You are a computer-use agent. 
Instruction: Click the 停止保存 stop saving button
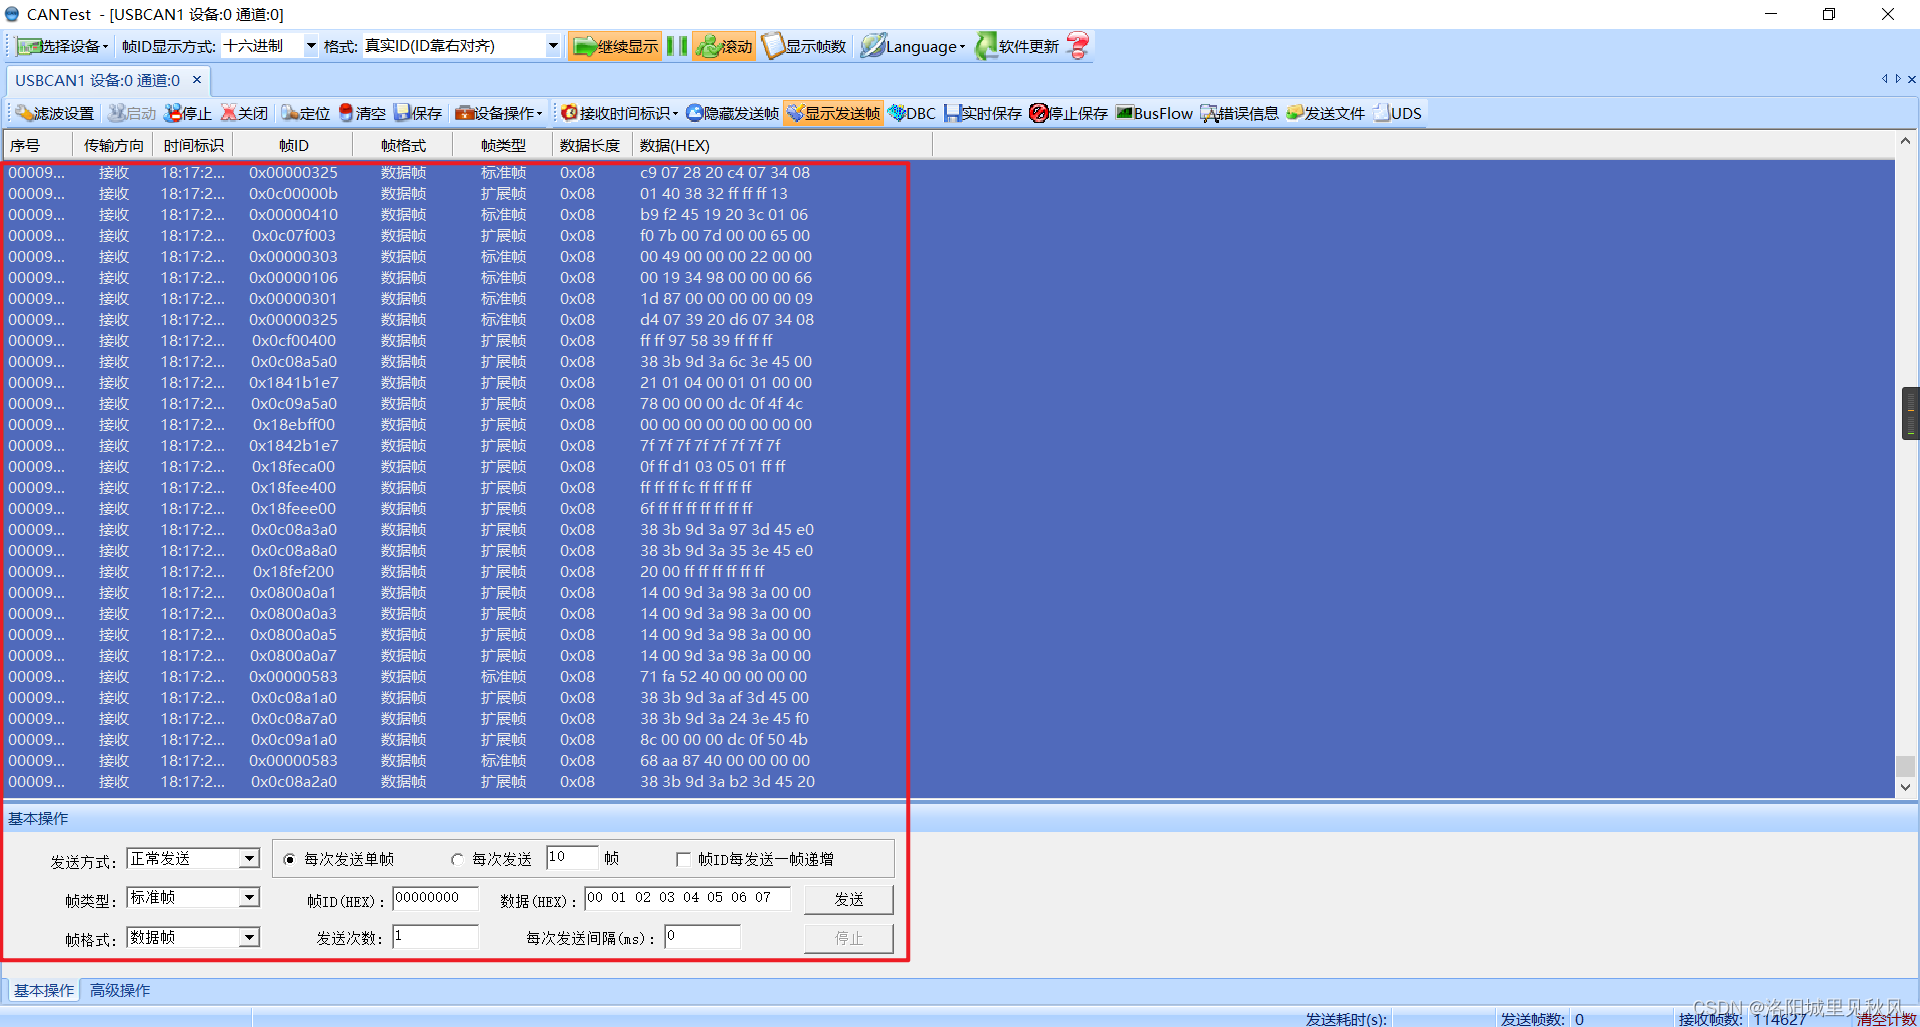pos(1068,113)
